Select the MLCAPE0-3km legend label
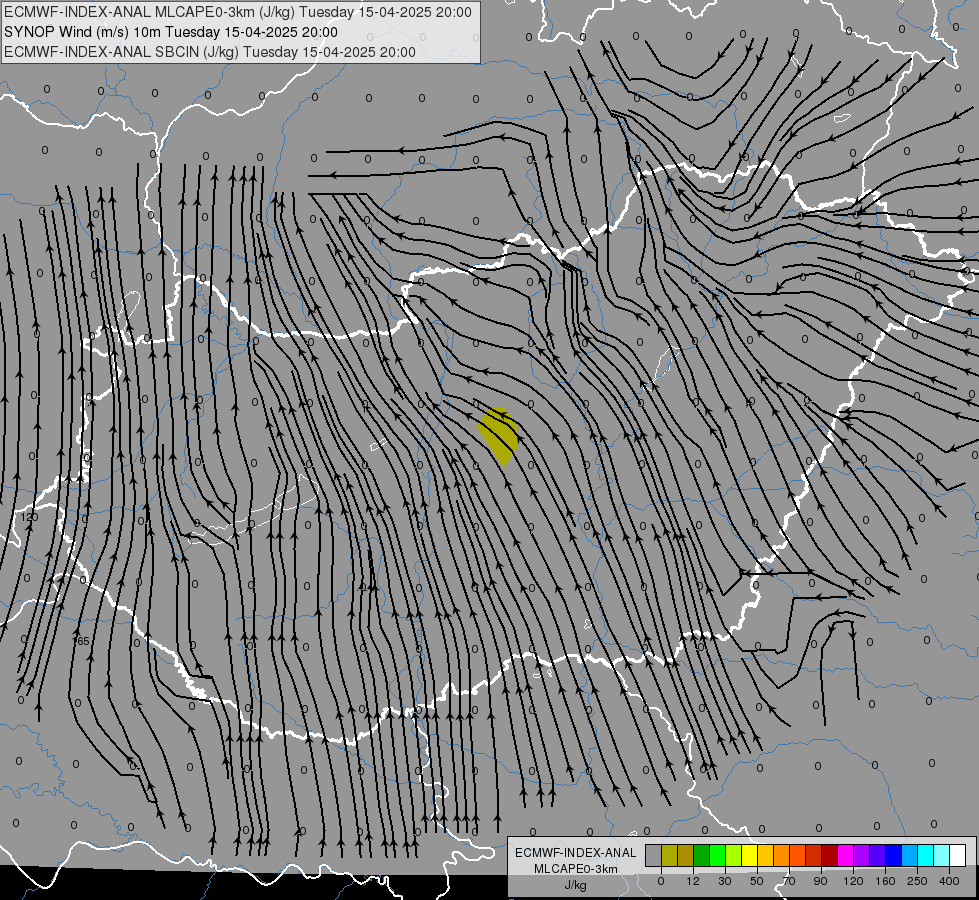 576,869
